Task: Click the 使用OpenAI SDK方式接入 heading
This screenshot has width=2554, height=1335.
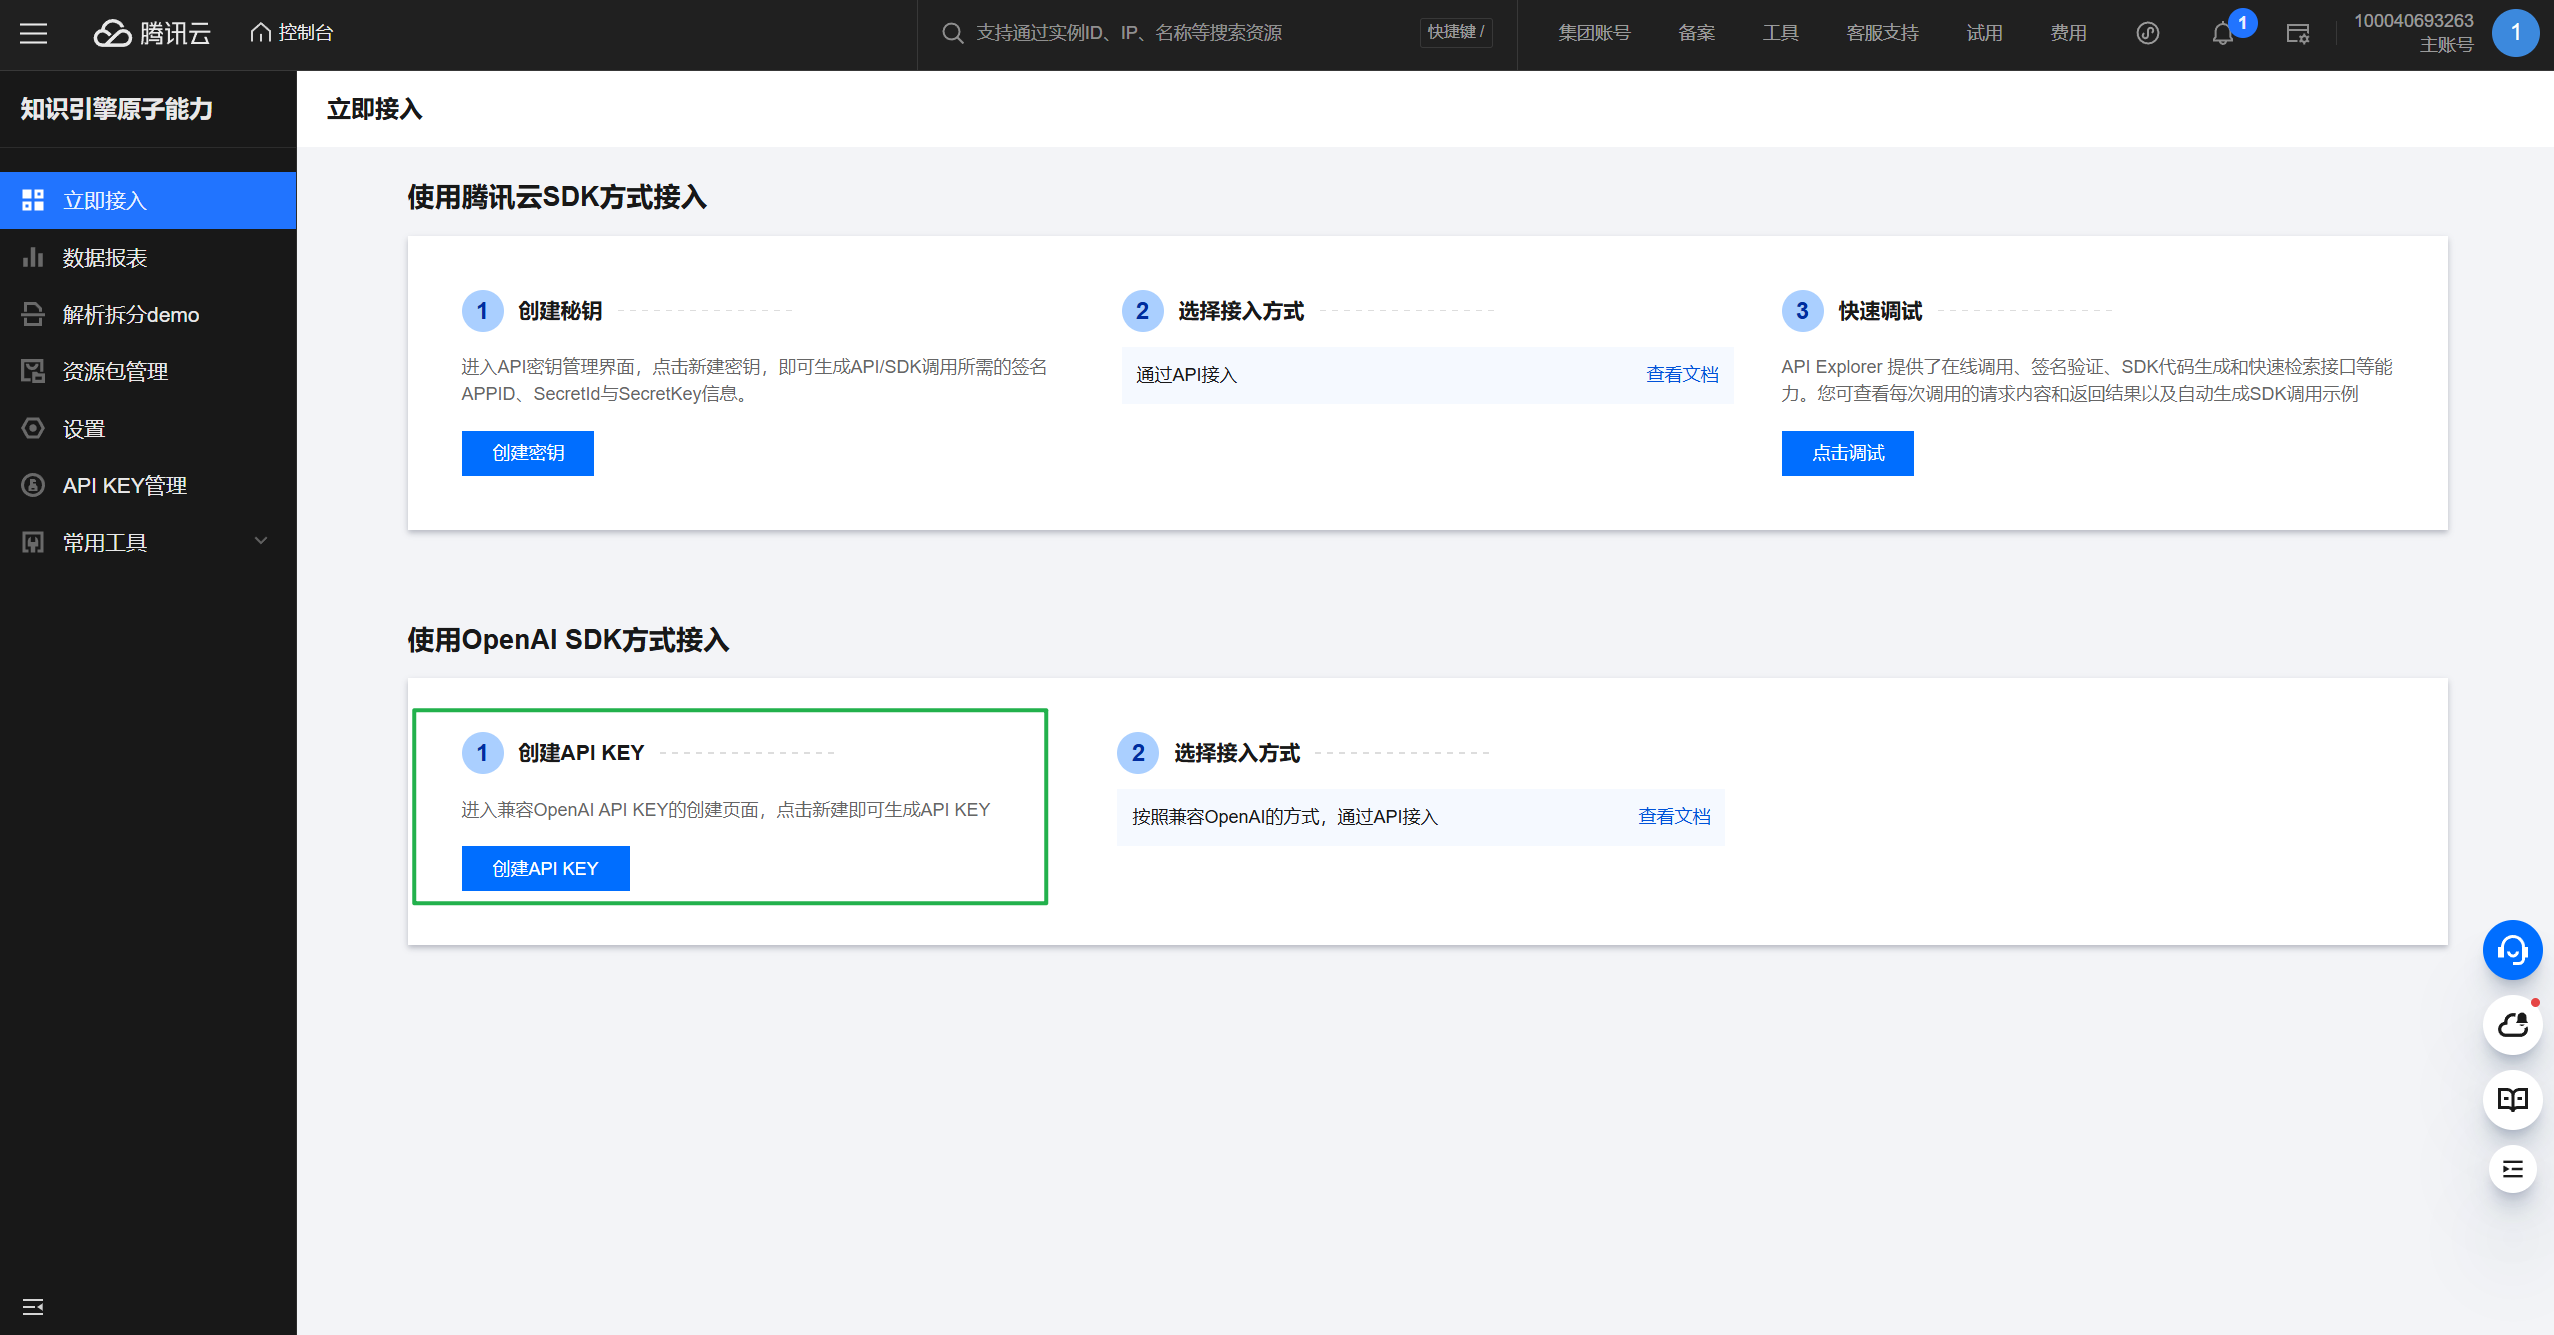Action: click(568, 640)
